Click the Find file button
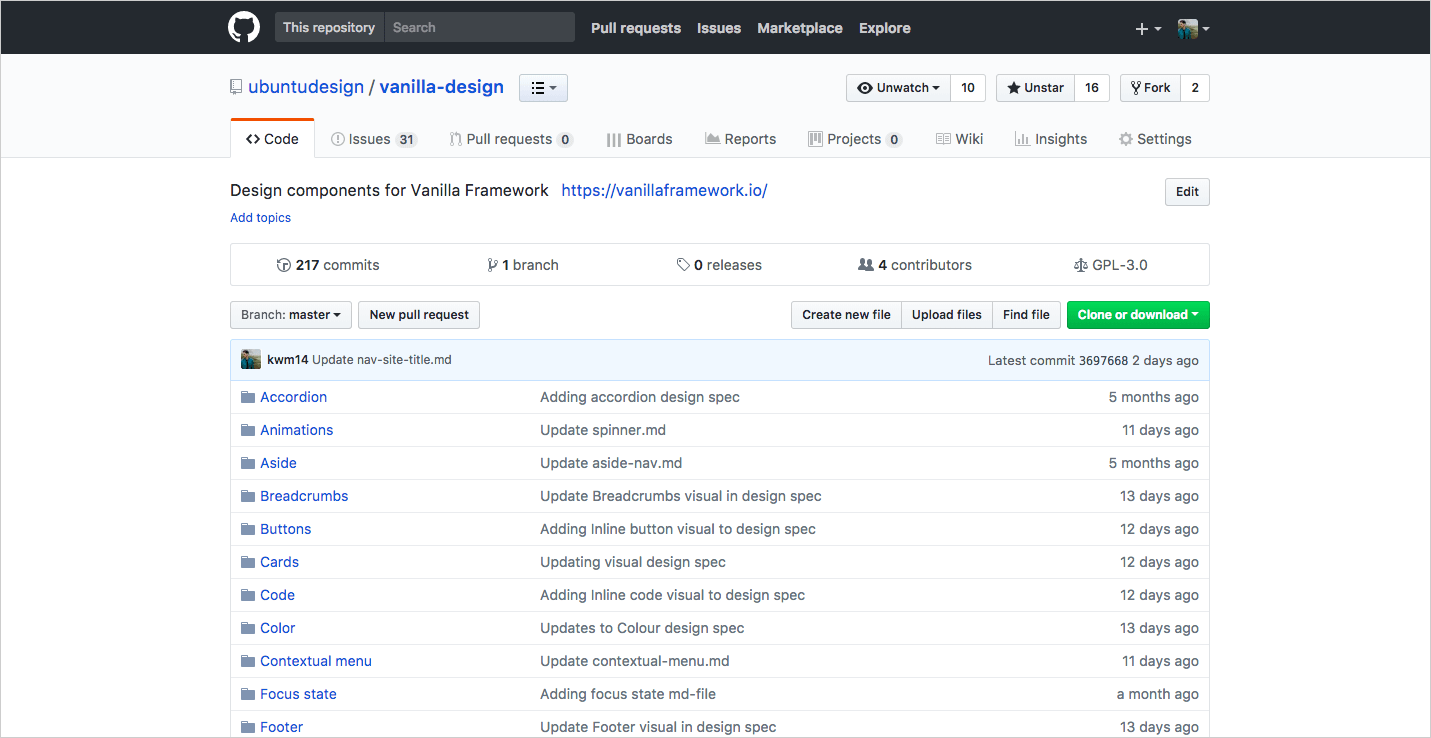The image size is (1431, 738). click(1026, 315)
